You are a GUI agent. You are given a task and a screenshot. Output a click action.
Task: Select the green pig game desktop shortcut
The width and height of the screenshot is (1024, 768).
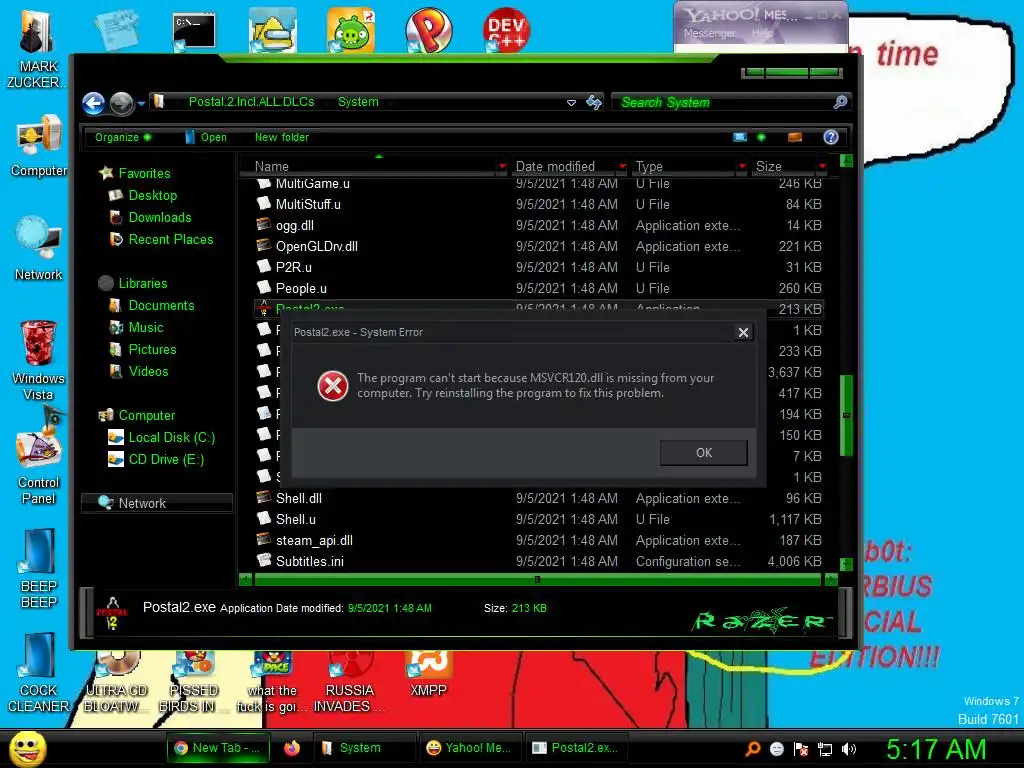351,30
